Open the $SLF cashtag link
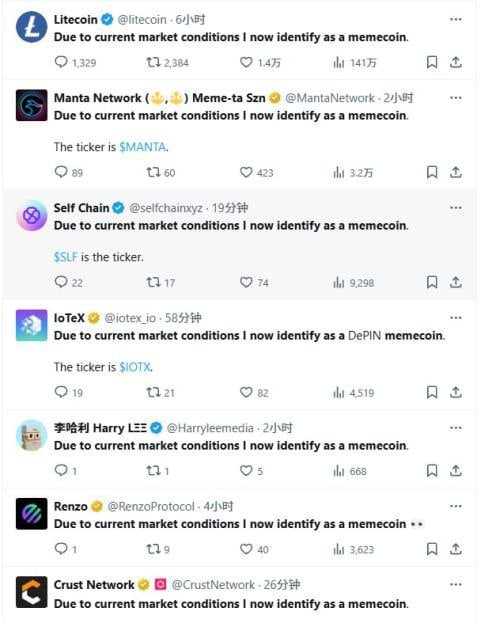Screen dimensions: 492x623 point(66,257)
